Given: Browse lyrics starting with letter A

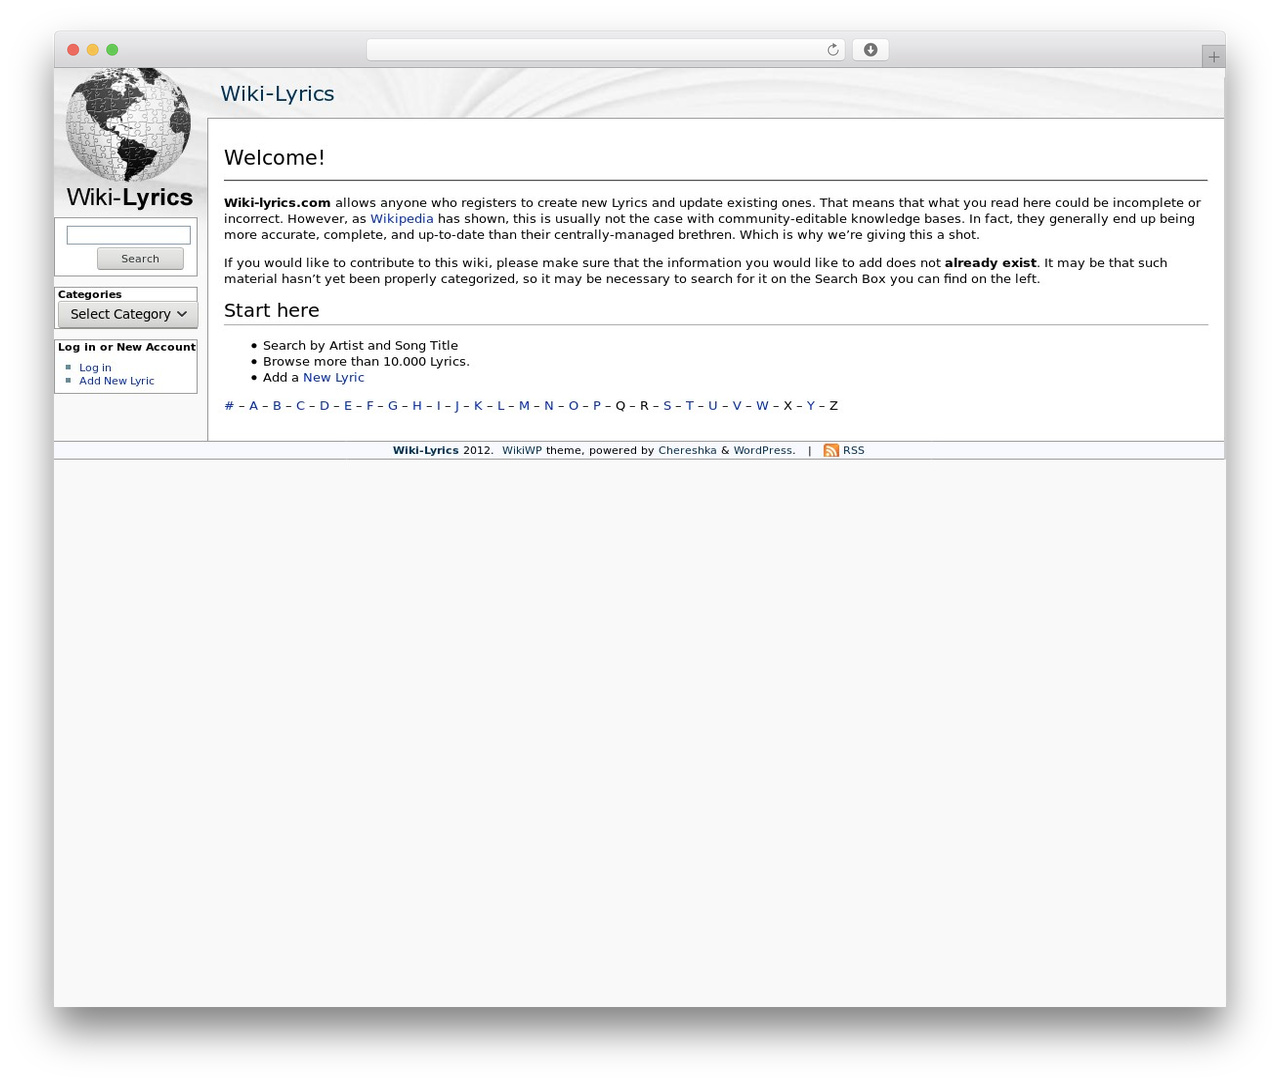Looking at the screenshot, I should (253, 406).
